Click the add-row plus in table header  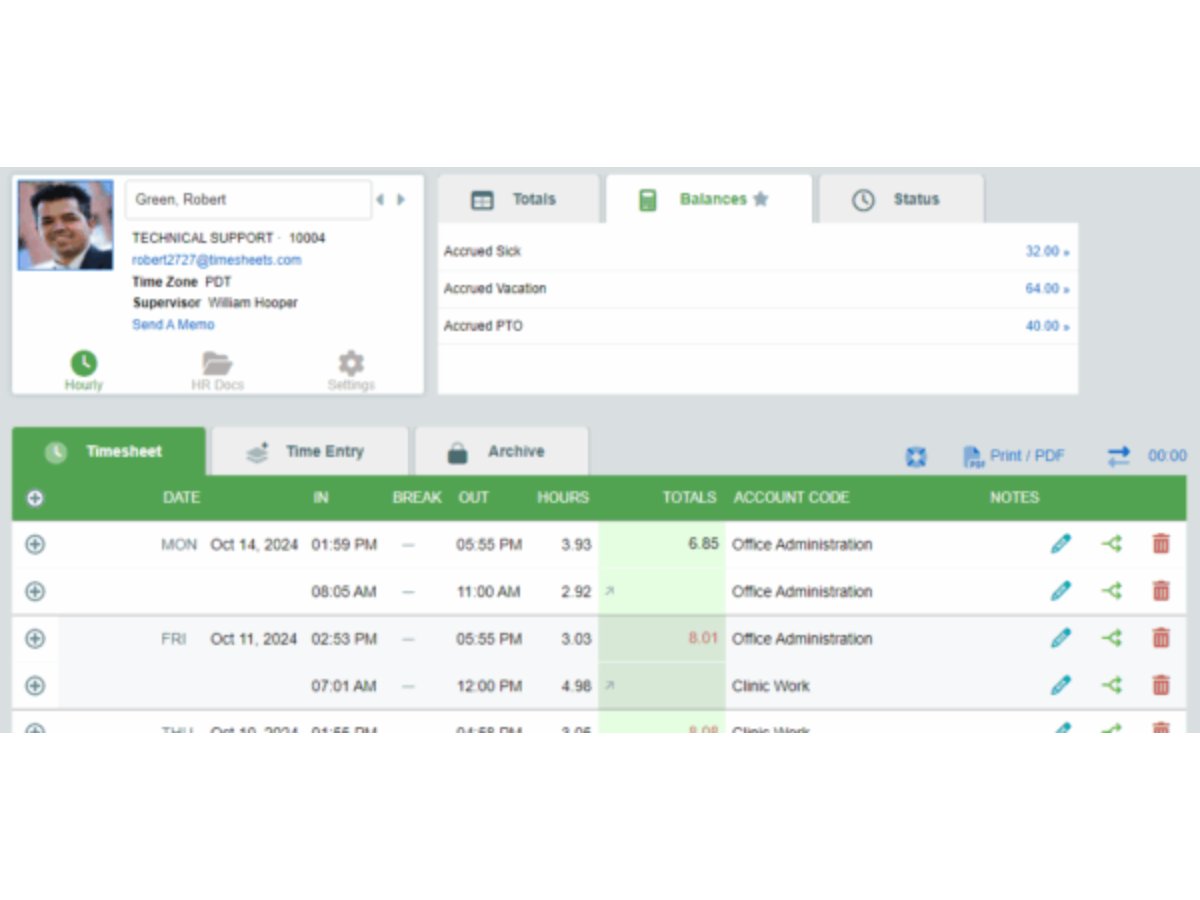[x=34, y=497]
